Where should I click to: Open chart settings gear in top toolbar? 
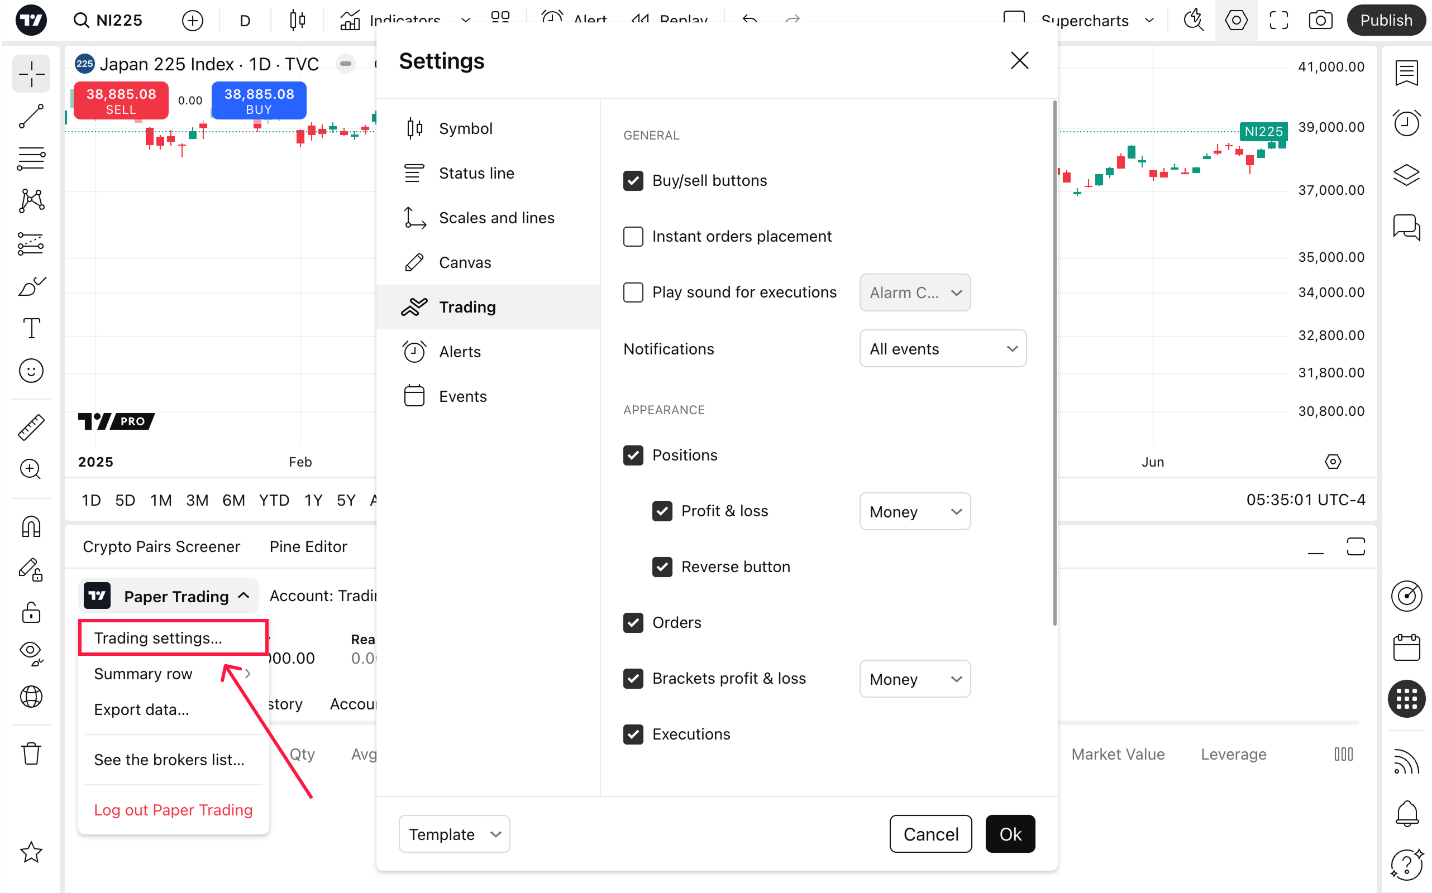click(x=1237, y=20)
